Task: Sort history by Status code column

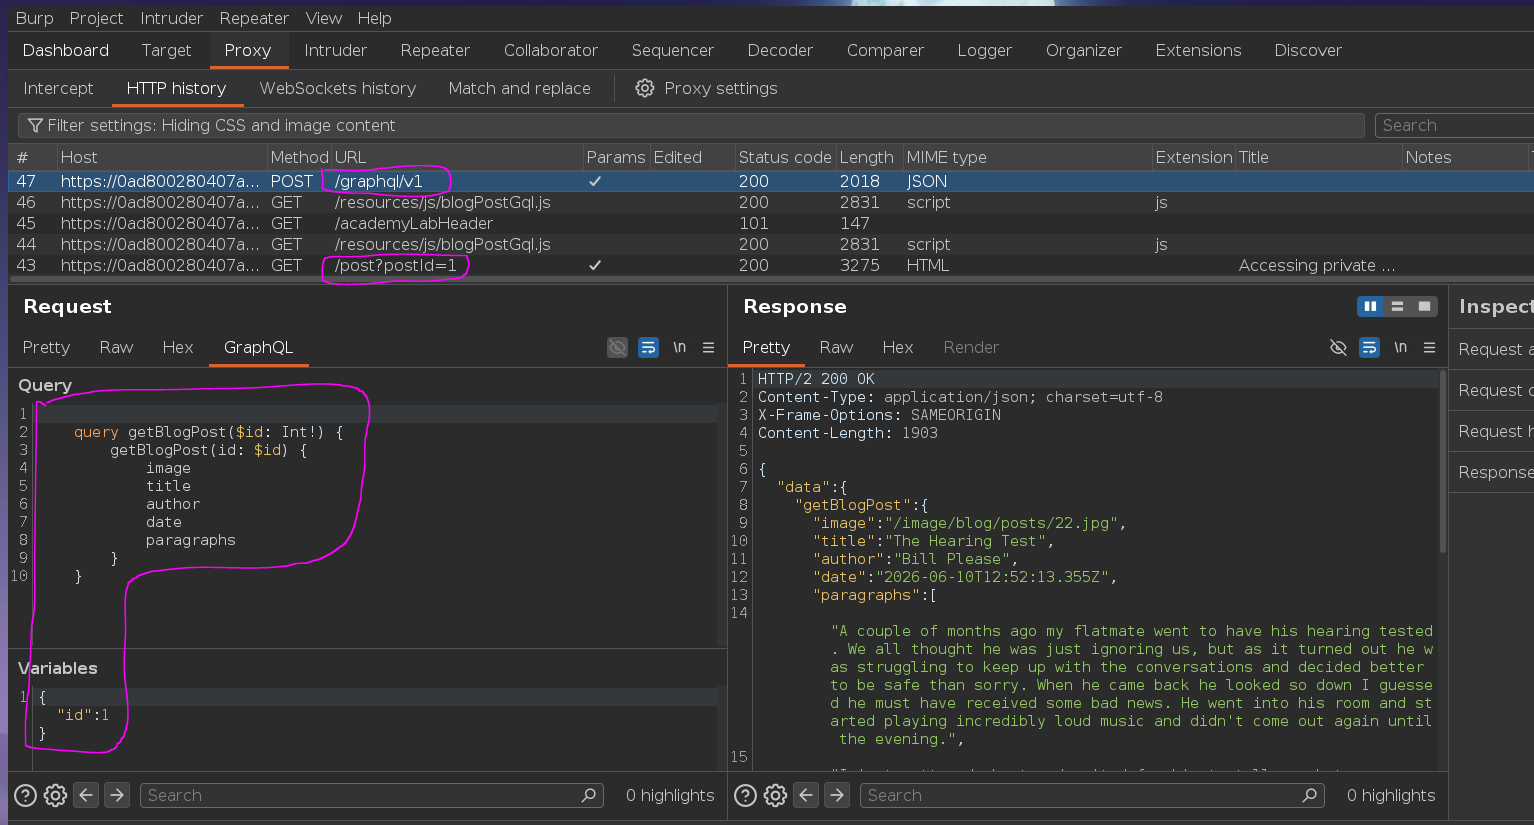Action: coord(784,157)
